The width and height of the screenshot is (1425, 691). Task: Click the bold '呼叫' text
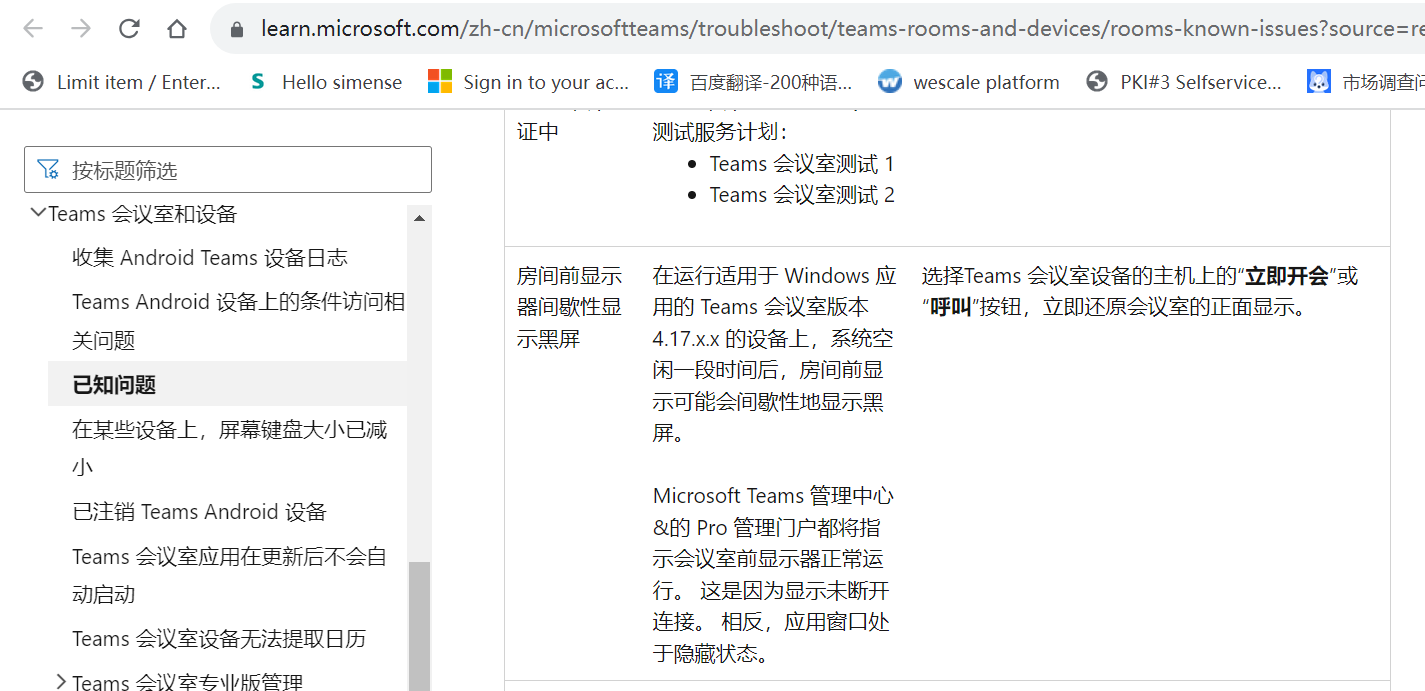pos(951,307)
